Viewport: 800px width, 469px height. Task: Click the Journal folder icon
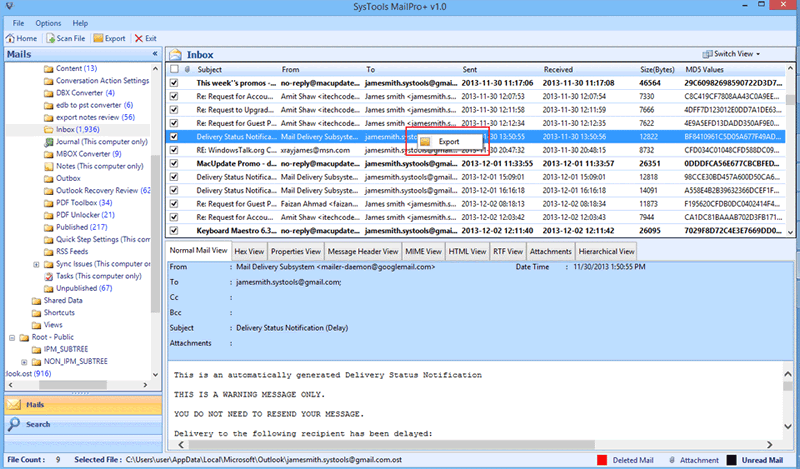[x=48, y=142]
